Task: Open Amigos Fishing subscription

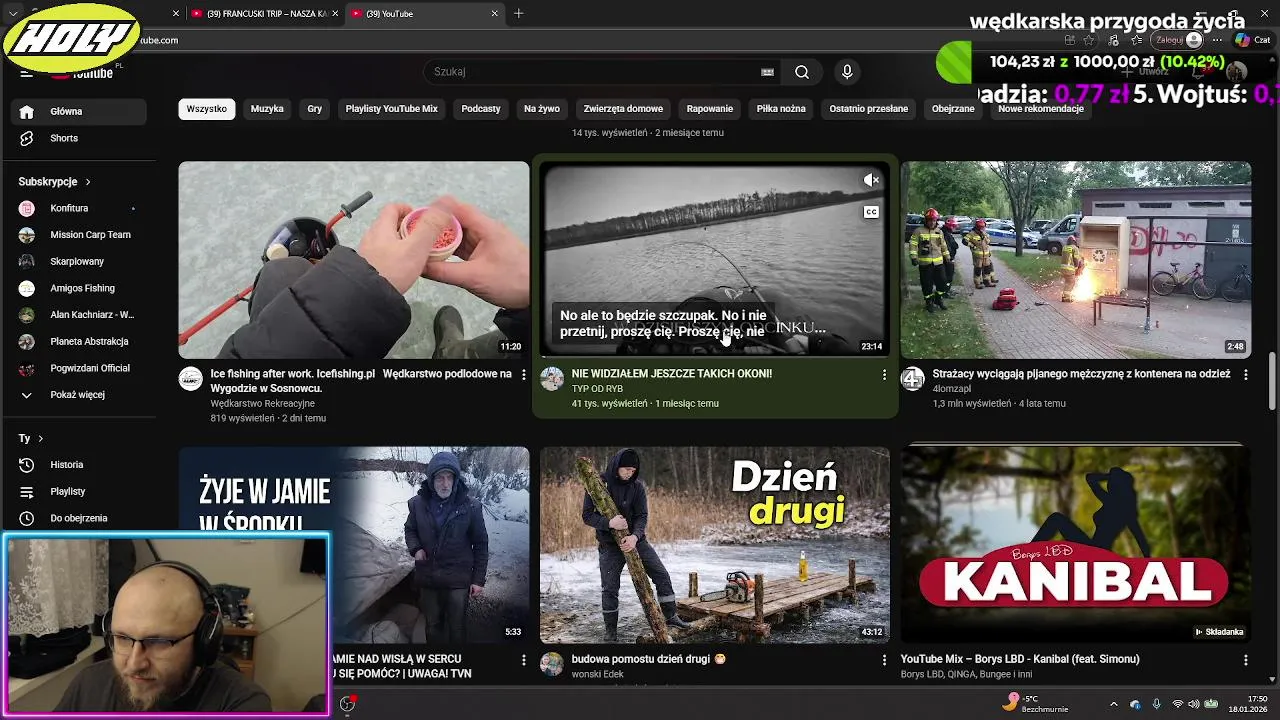Action: [x=80, y=288]
